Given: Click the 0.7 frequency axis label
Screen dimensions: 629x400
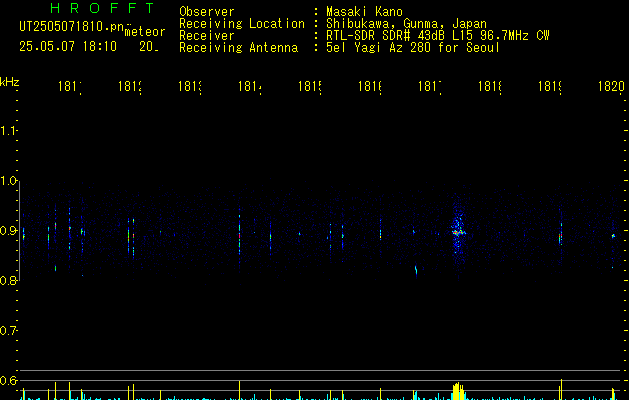Looking at the screenshot, I should (8, 330).
